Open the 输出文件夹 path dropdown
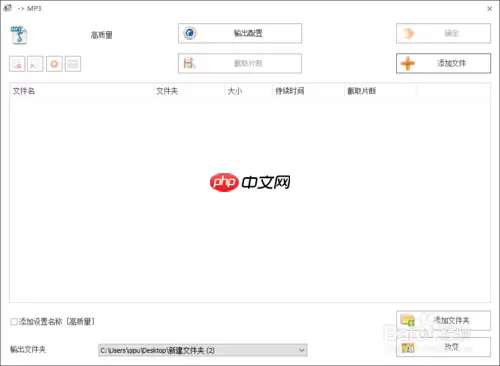The height and width of the screenshot is (366, 500). (203, 350)
